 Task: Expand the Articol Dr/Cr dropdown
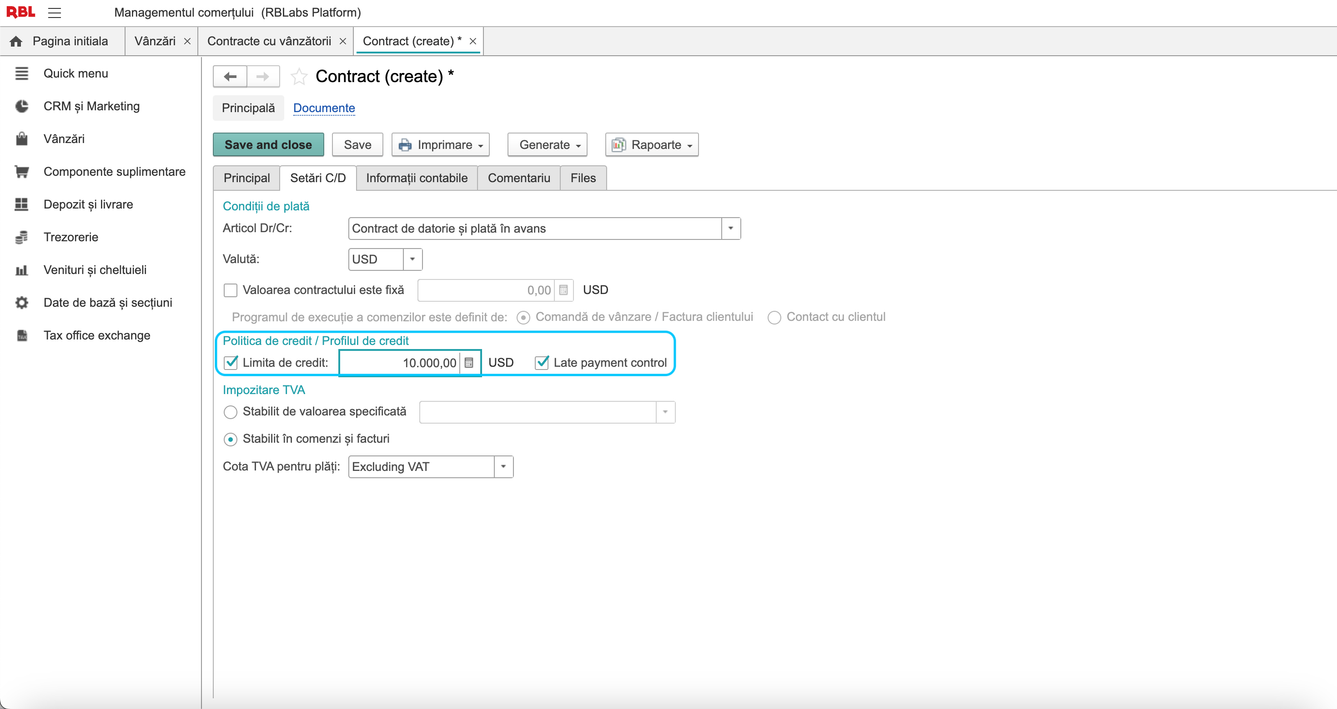tap(731, 229)
